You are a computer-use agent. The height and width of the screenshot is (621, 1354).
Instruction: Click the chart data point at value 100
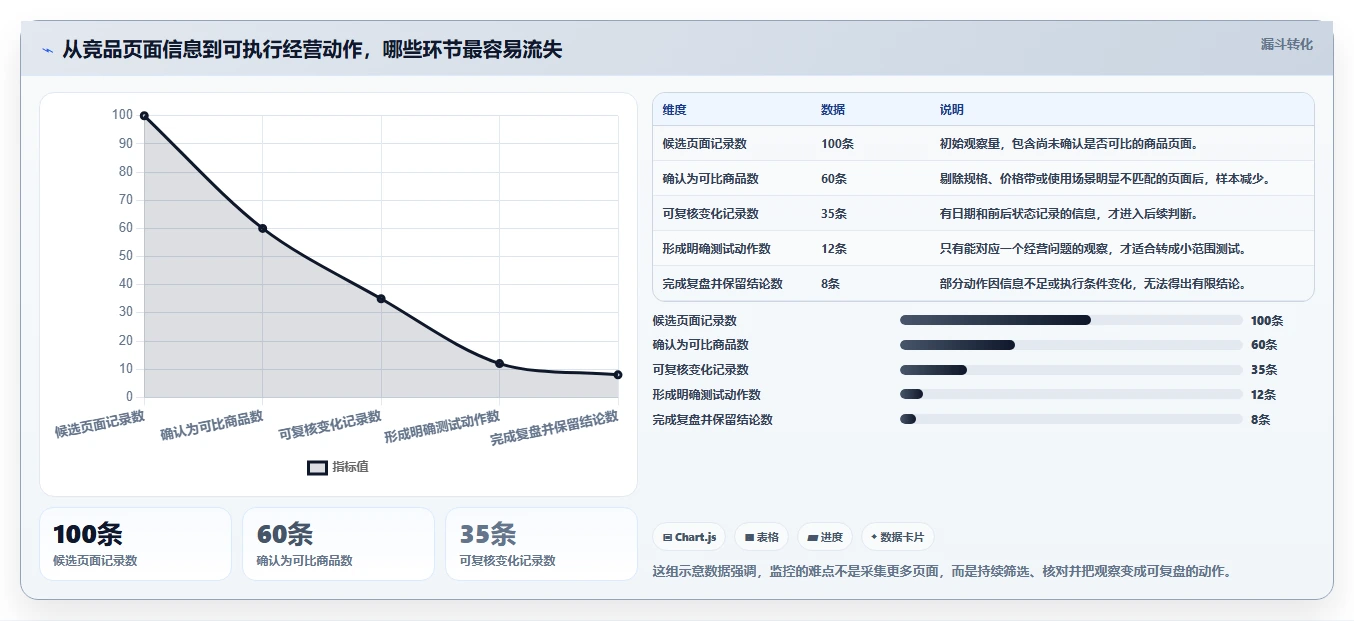coord(144,116)
